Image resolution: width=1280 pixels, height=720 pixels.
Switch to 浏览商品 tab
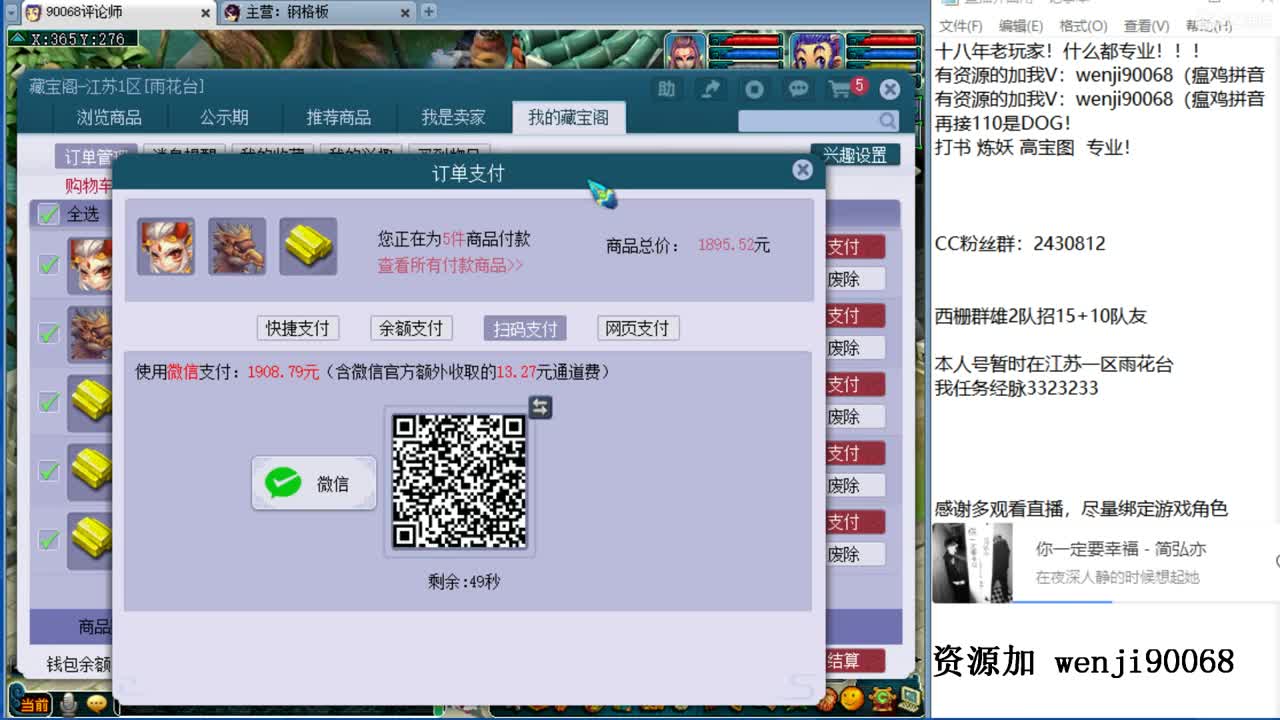pos(109,118)
